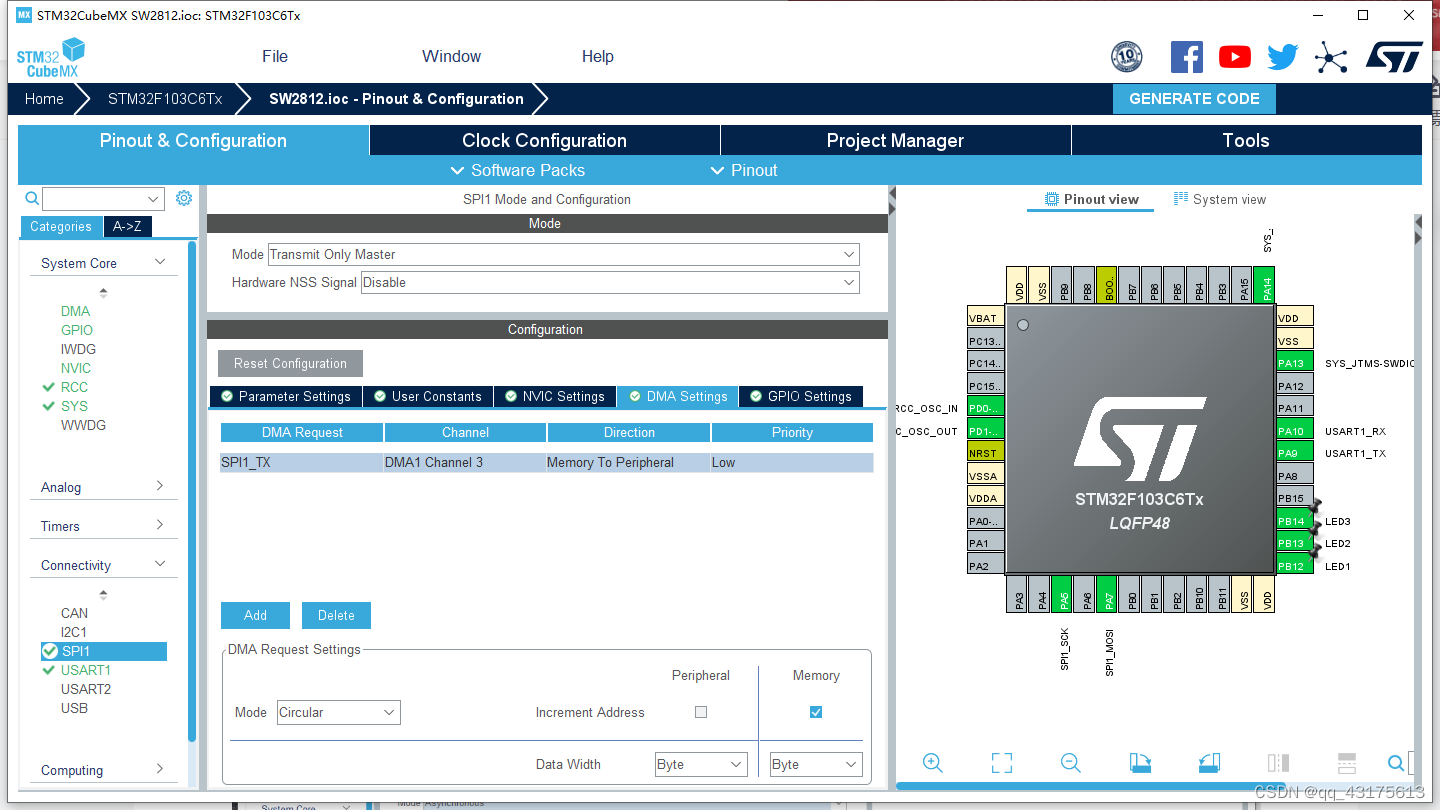Flip the chip horizontally icon
1440x810 pixels.
pos(1278,763)
